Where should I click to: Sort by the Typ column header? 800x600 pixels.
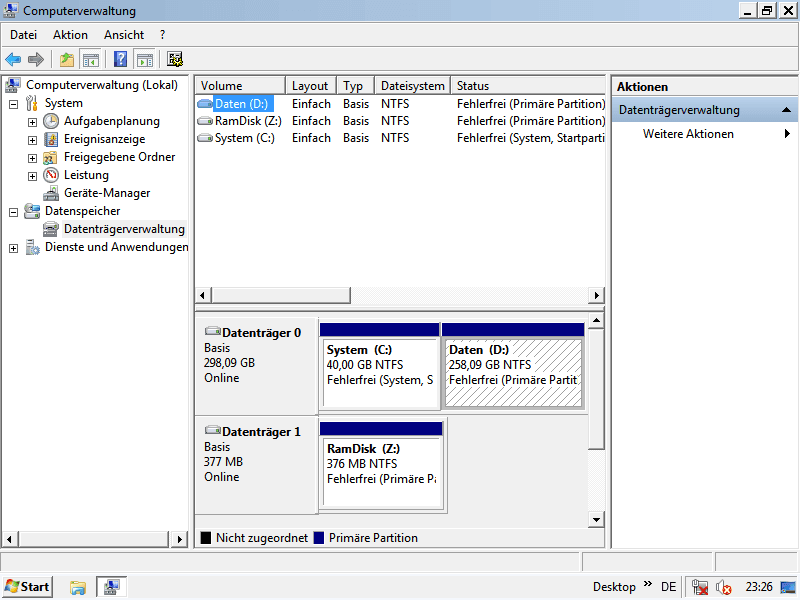(356, 86)
